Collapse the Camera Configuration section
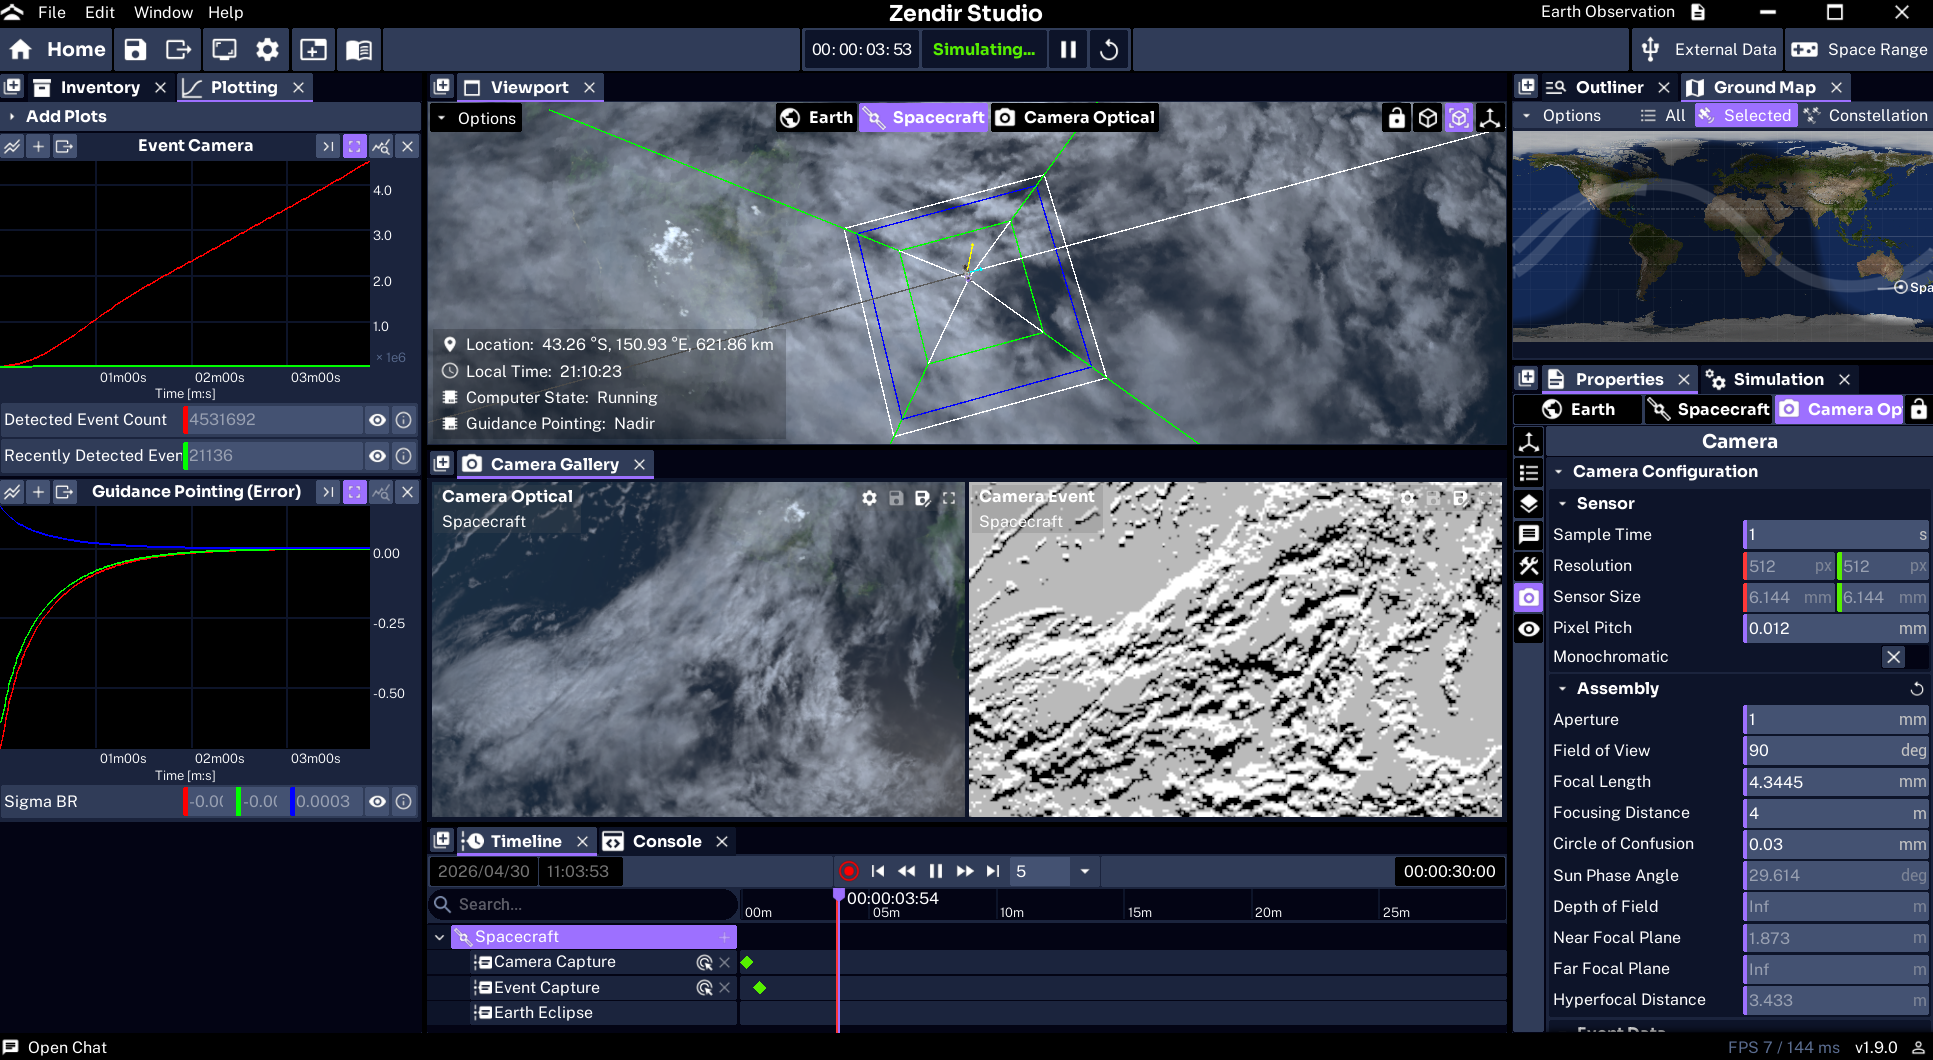This screenshot has width=1933, height=1060. coord(1559,472)
